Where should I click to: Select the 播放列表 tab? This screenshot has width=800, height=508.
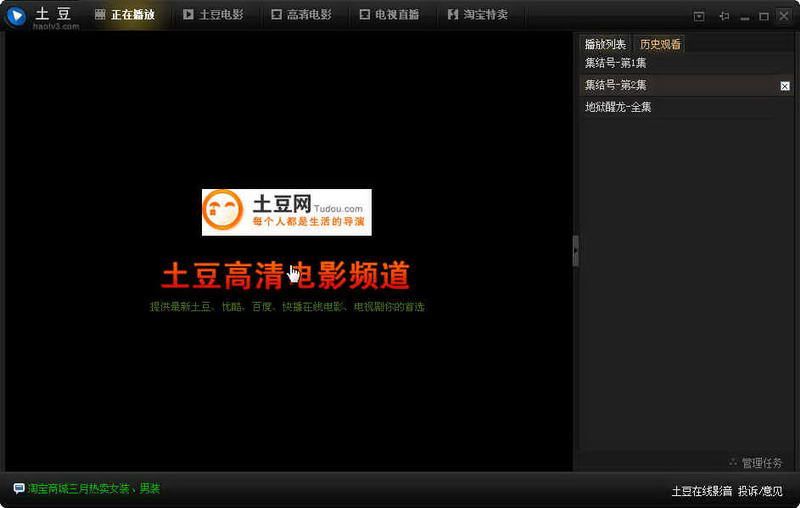[605, 44]
